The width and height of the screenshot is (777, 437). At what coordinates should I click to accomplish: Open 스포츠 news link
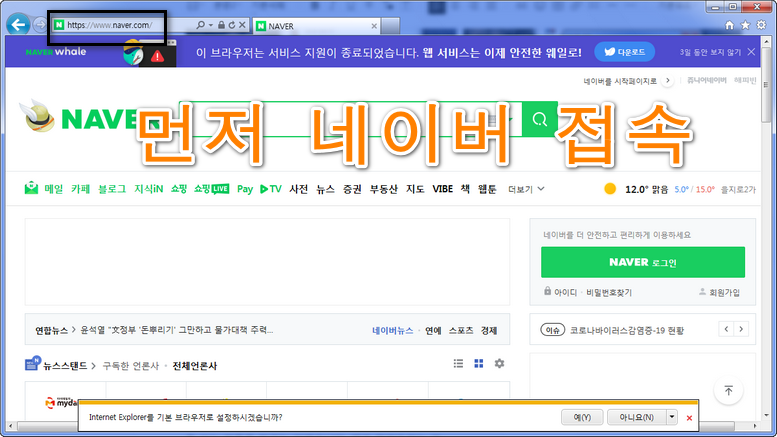point(461,330)
